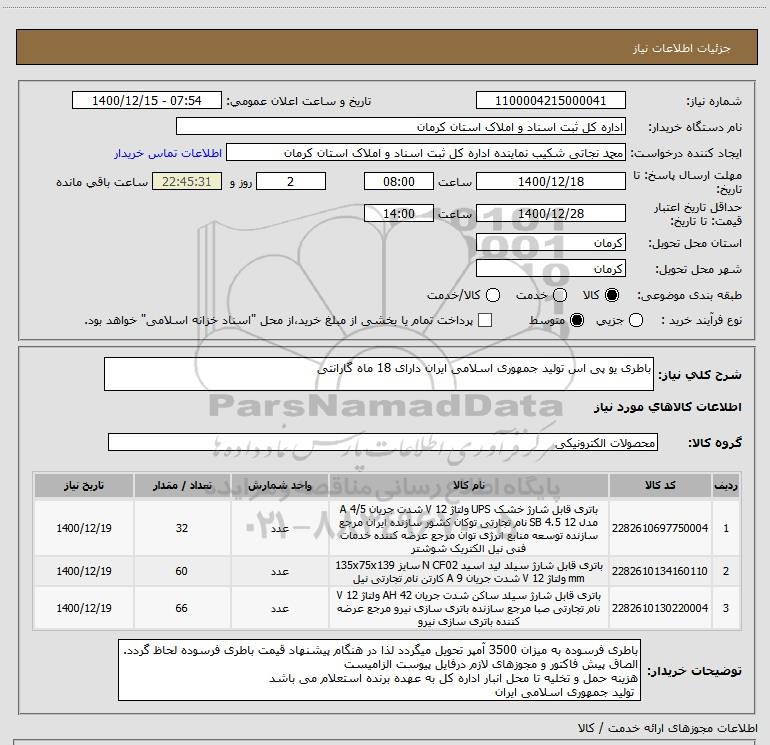
Task: Click the need date 1400/12/19 in row 1
Action: tap(83, 528)
